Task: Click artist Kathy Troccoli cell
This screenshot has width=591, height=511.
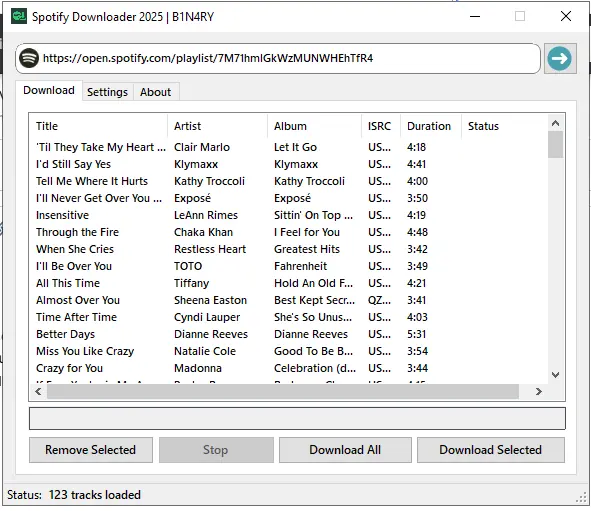Action: point(209,181)
